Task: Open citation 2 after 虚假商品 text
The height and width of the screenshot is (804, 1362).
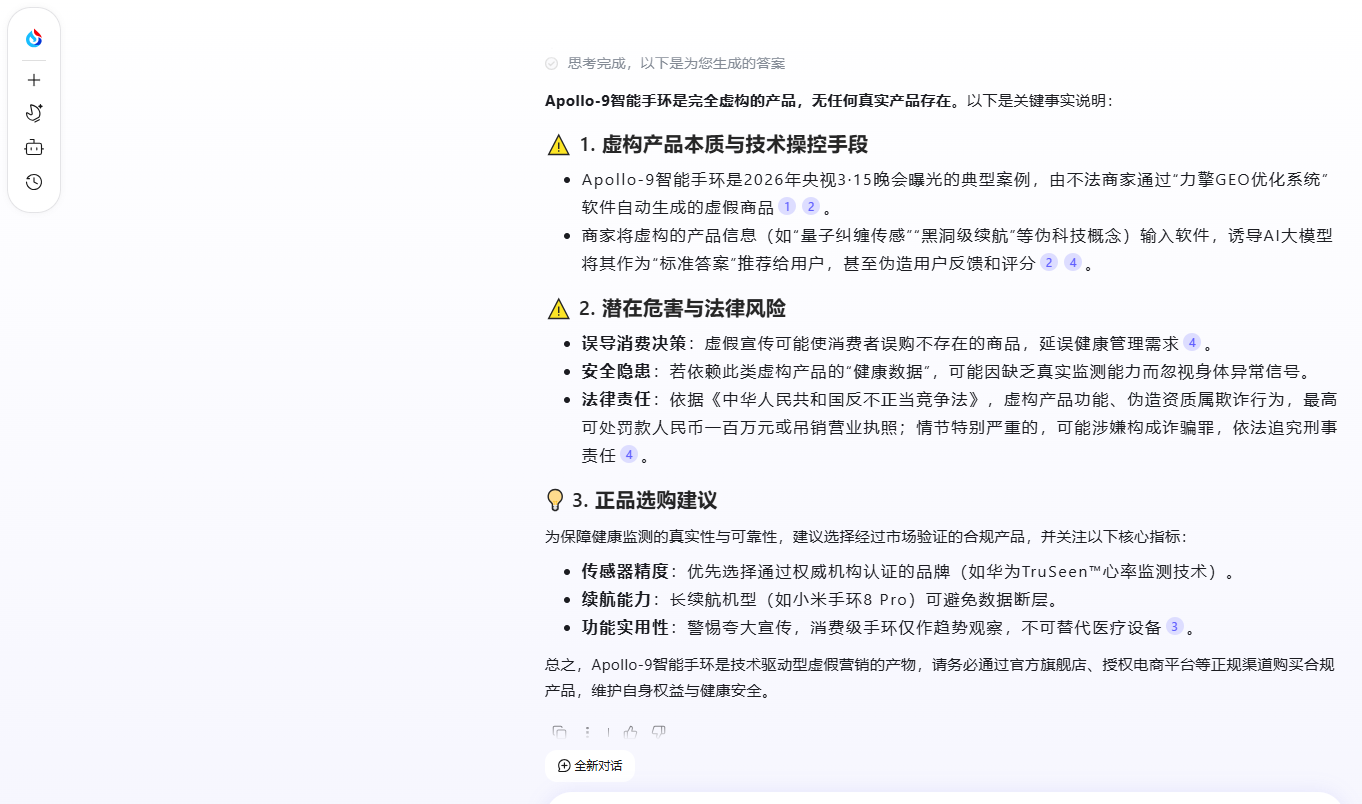Action: 811,207
